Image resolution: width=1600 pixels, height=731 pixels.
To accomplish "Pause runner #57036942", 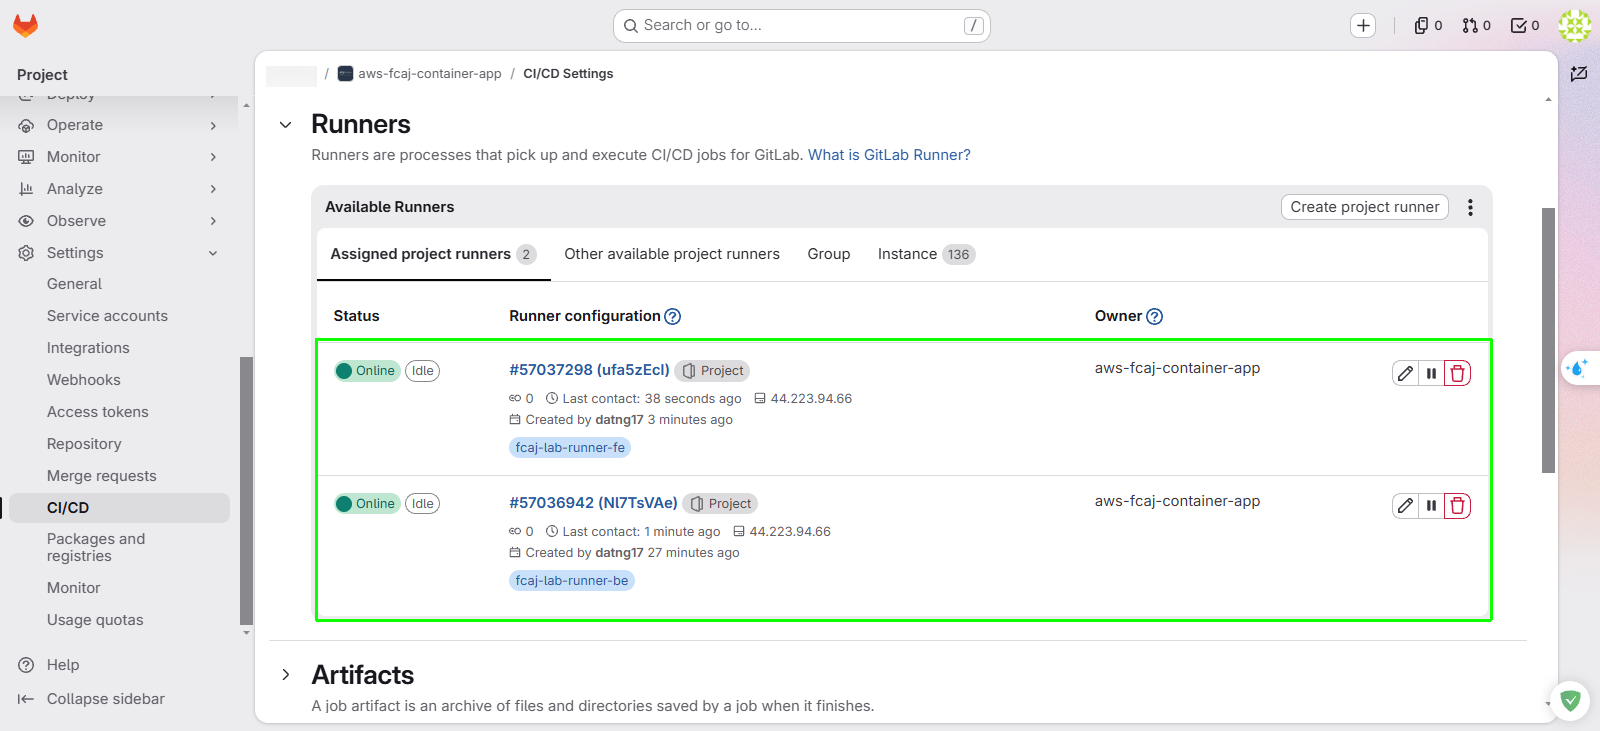I will pos(1431,506).
